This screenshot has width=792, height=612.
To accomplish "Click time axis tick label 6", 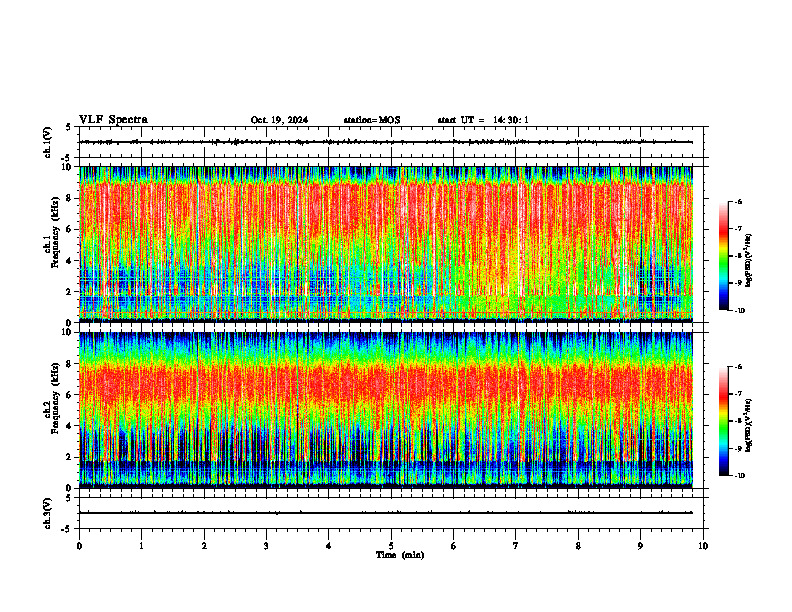I will [x=454, y=546].
